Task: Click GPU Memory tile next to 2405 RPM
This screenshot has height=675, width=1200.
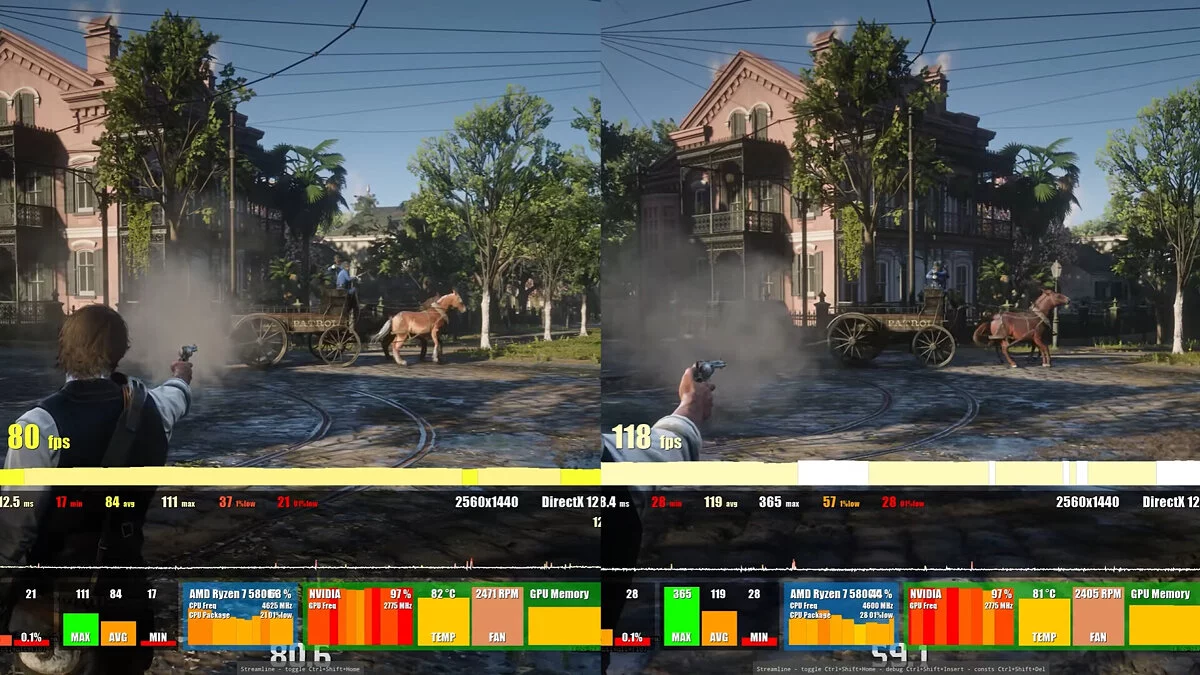Action: click(1163, 616)
